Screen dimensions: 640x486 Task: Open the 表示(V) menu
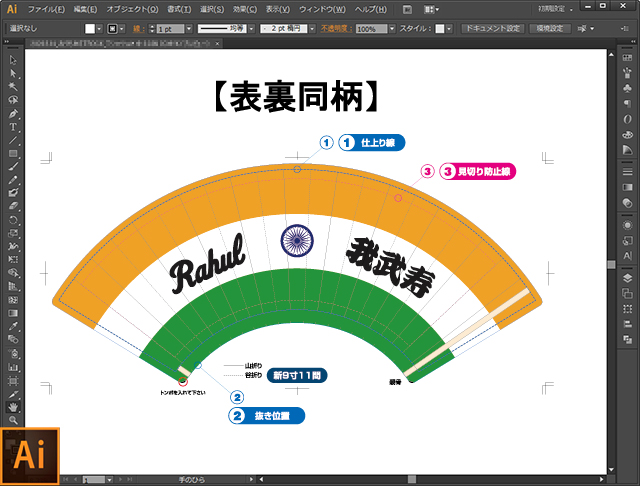point(278,9)
